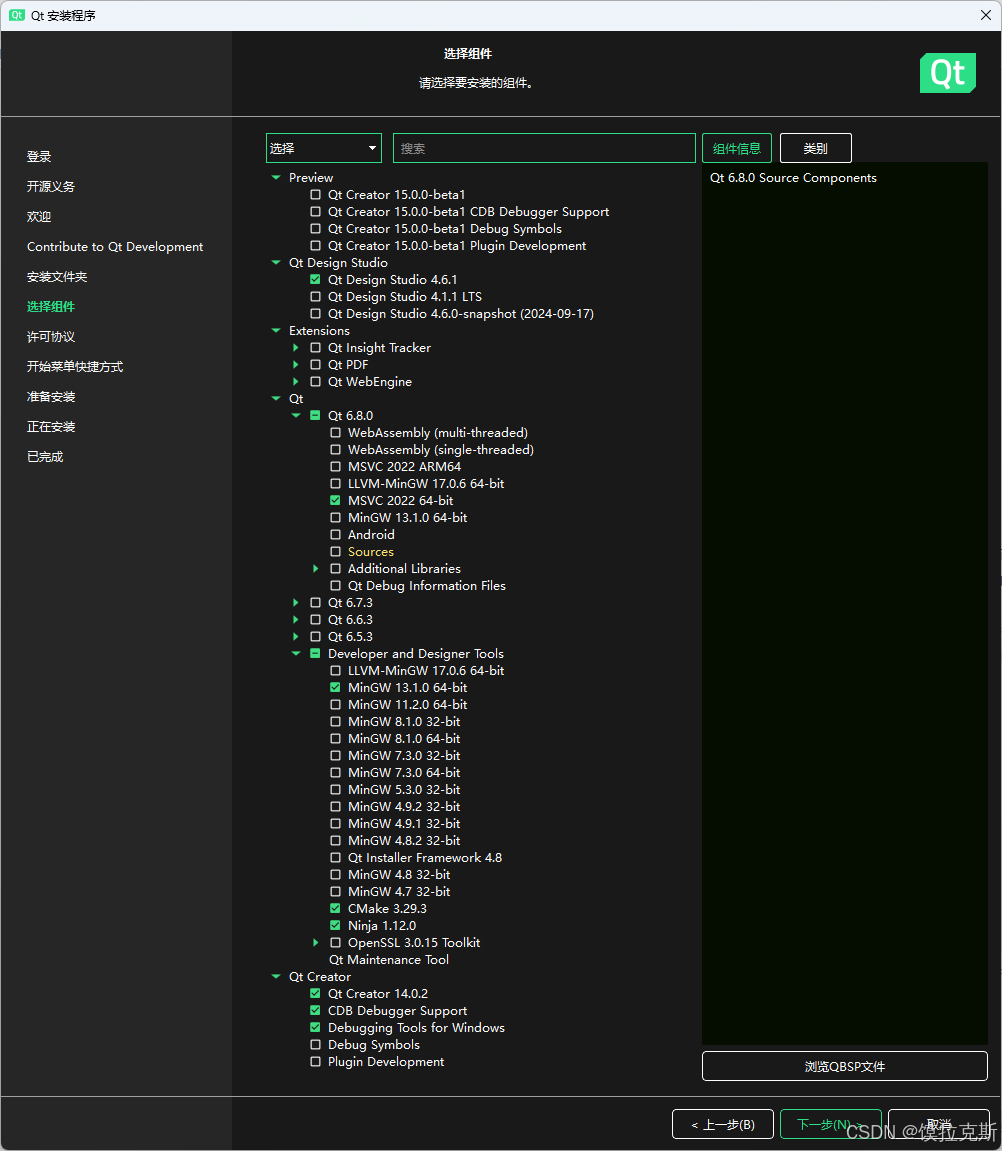Uncheck Ninja 1.12.0
The height and width of the screenshot is (1151, 1002).
(x=335, y=925)
